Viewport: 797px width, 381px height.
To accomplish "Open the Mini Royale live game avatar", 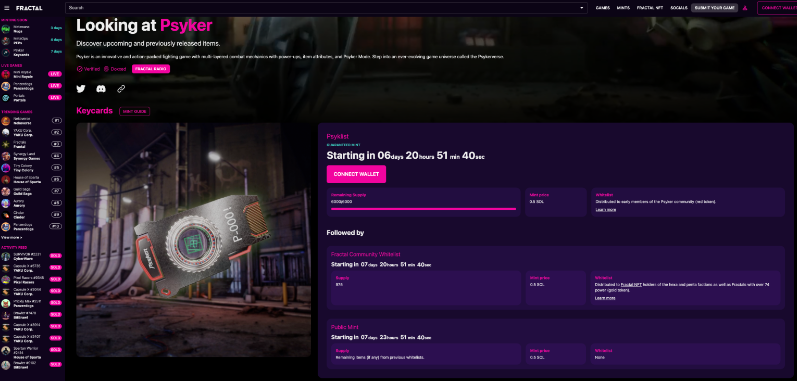I will pyautogui.click(x=6, y=74).
